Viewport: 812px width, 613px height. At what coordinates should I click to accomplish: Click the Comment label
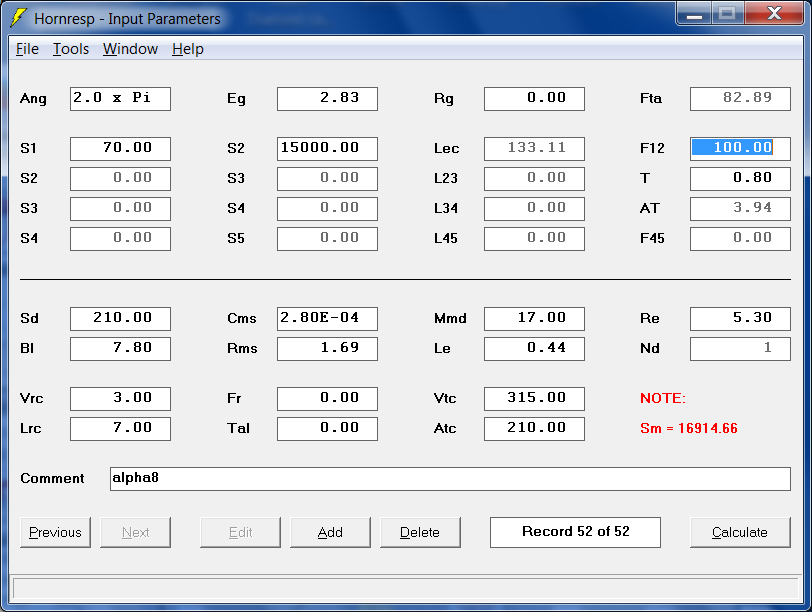tap(52, 478)
